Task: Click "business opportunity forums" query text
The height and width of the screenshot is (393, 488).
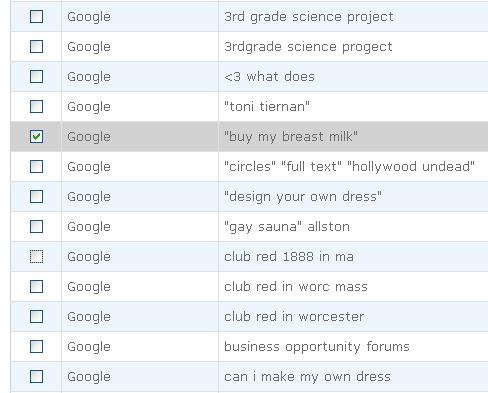Action: click(317, 347)
